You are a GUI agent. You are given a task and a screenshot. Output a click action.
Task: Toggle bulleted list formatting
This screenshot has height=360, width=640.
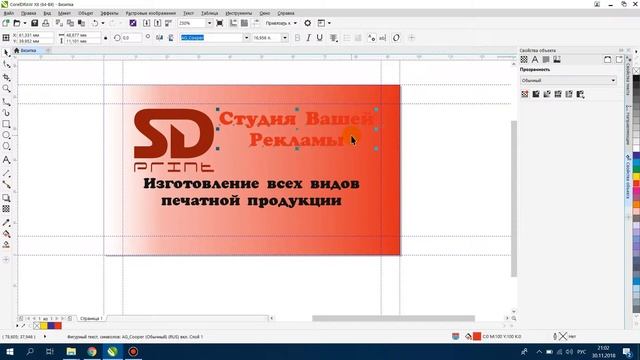(347, 38)
